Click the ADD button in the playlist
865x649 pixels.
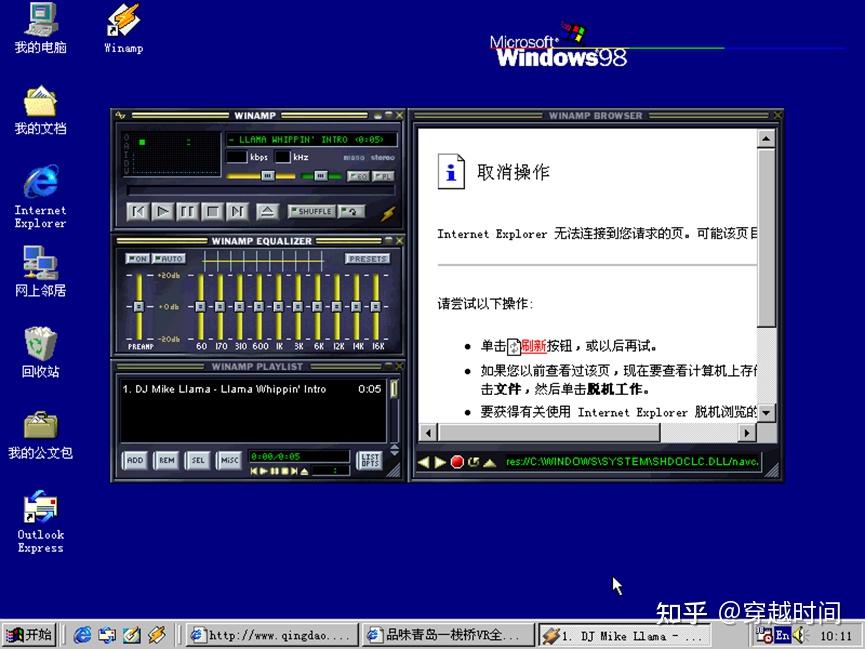(x=135, y=460)
